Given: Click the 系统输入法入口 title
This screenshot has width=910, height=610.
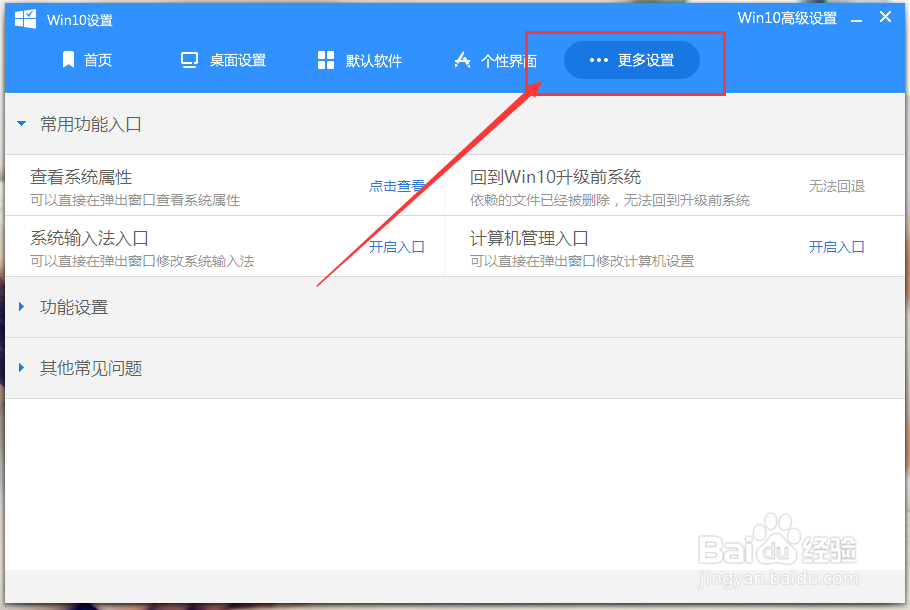Looking at the screenshot, I should coord(89,238).
